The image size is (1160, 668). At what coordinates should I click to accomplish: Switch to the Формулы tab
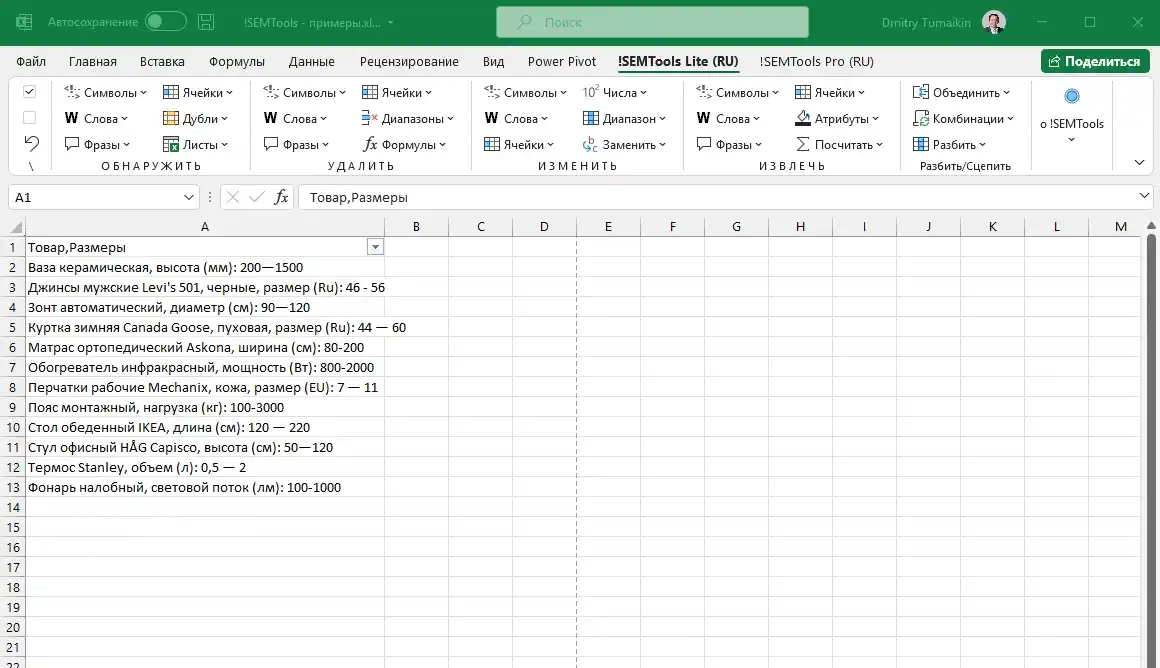[x=237, y=61]
